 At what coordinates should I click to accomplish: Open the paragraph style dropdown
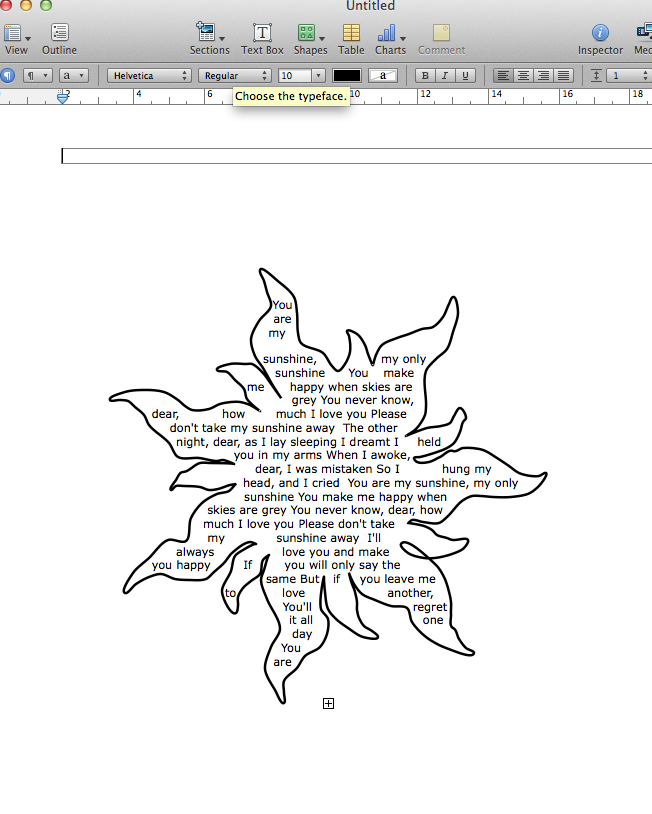pyautogui.click(x=37, y=76)
